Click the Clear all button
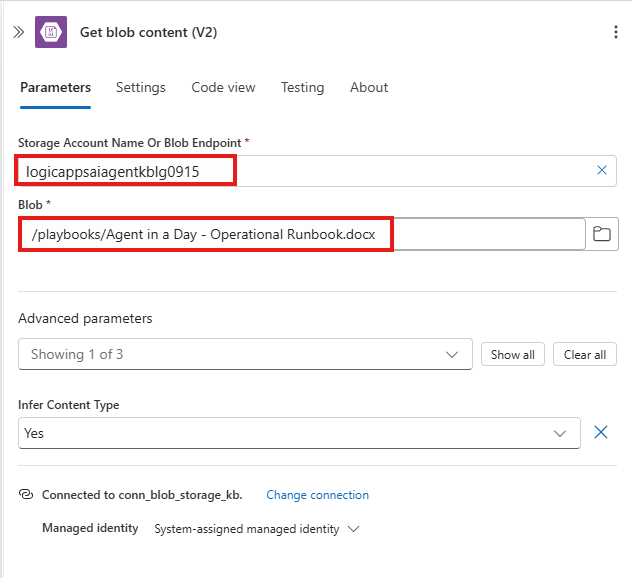Viewport: 632px width, 578px height. [x=585, y=355]
